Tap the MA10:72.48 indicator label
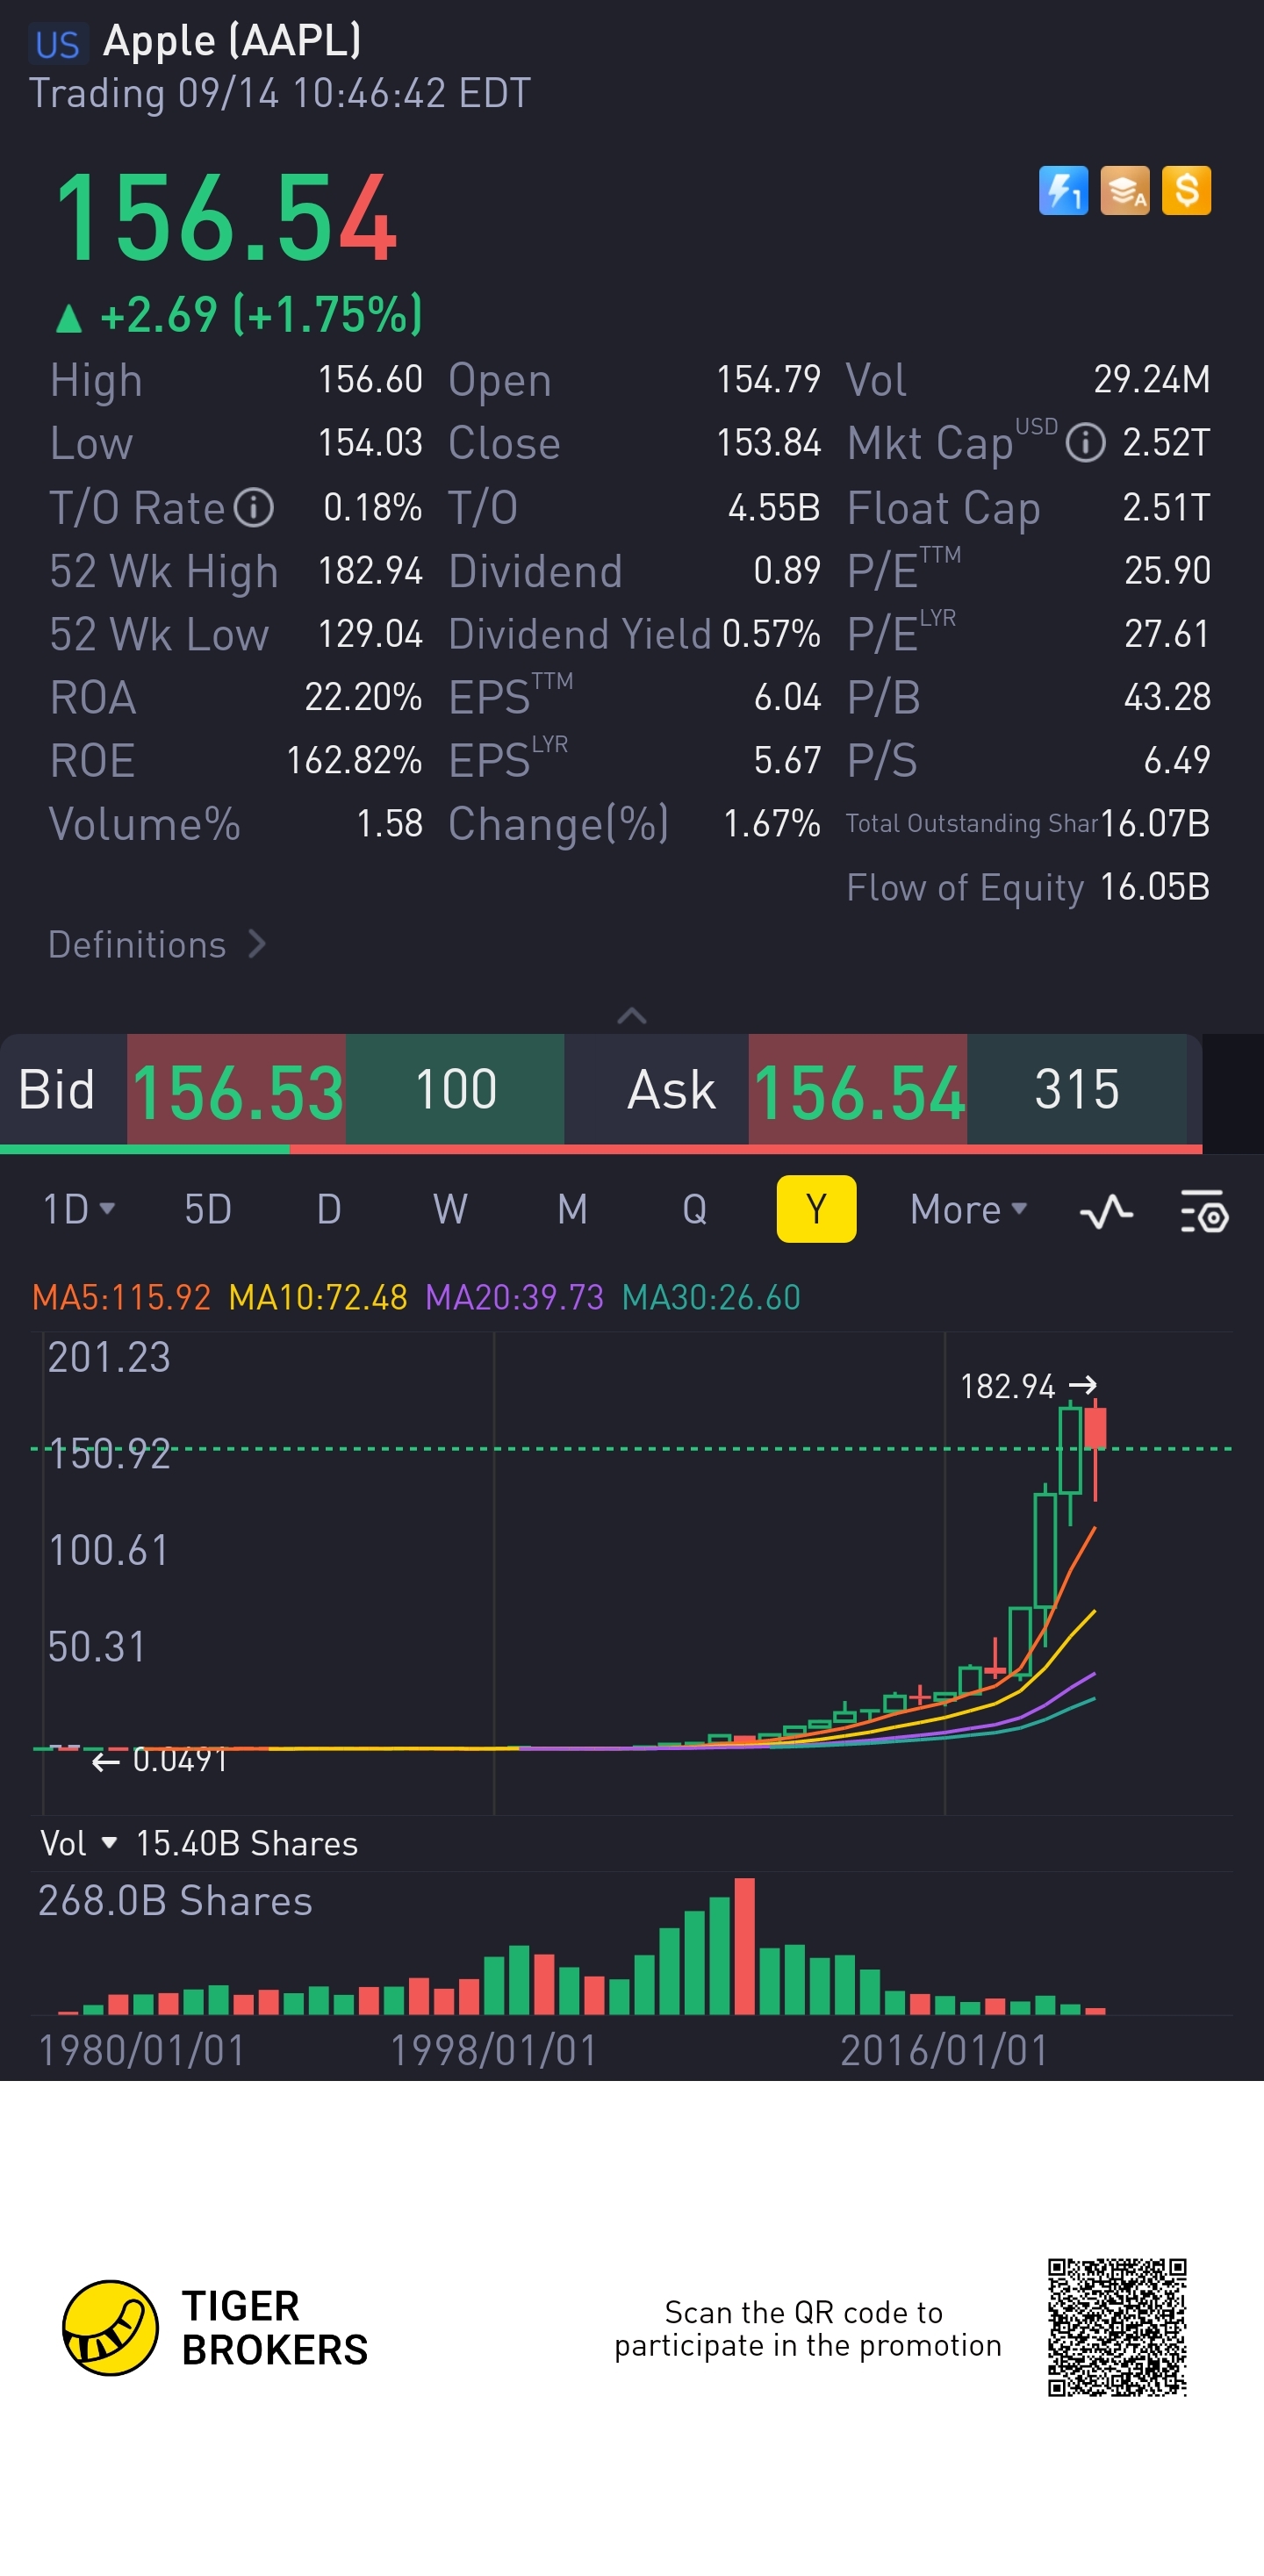 (x=318, y=1298)
